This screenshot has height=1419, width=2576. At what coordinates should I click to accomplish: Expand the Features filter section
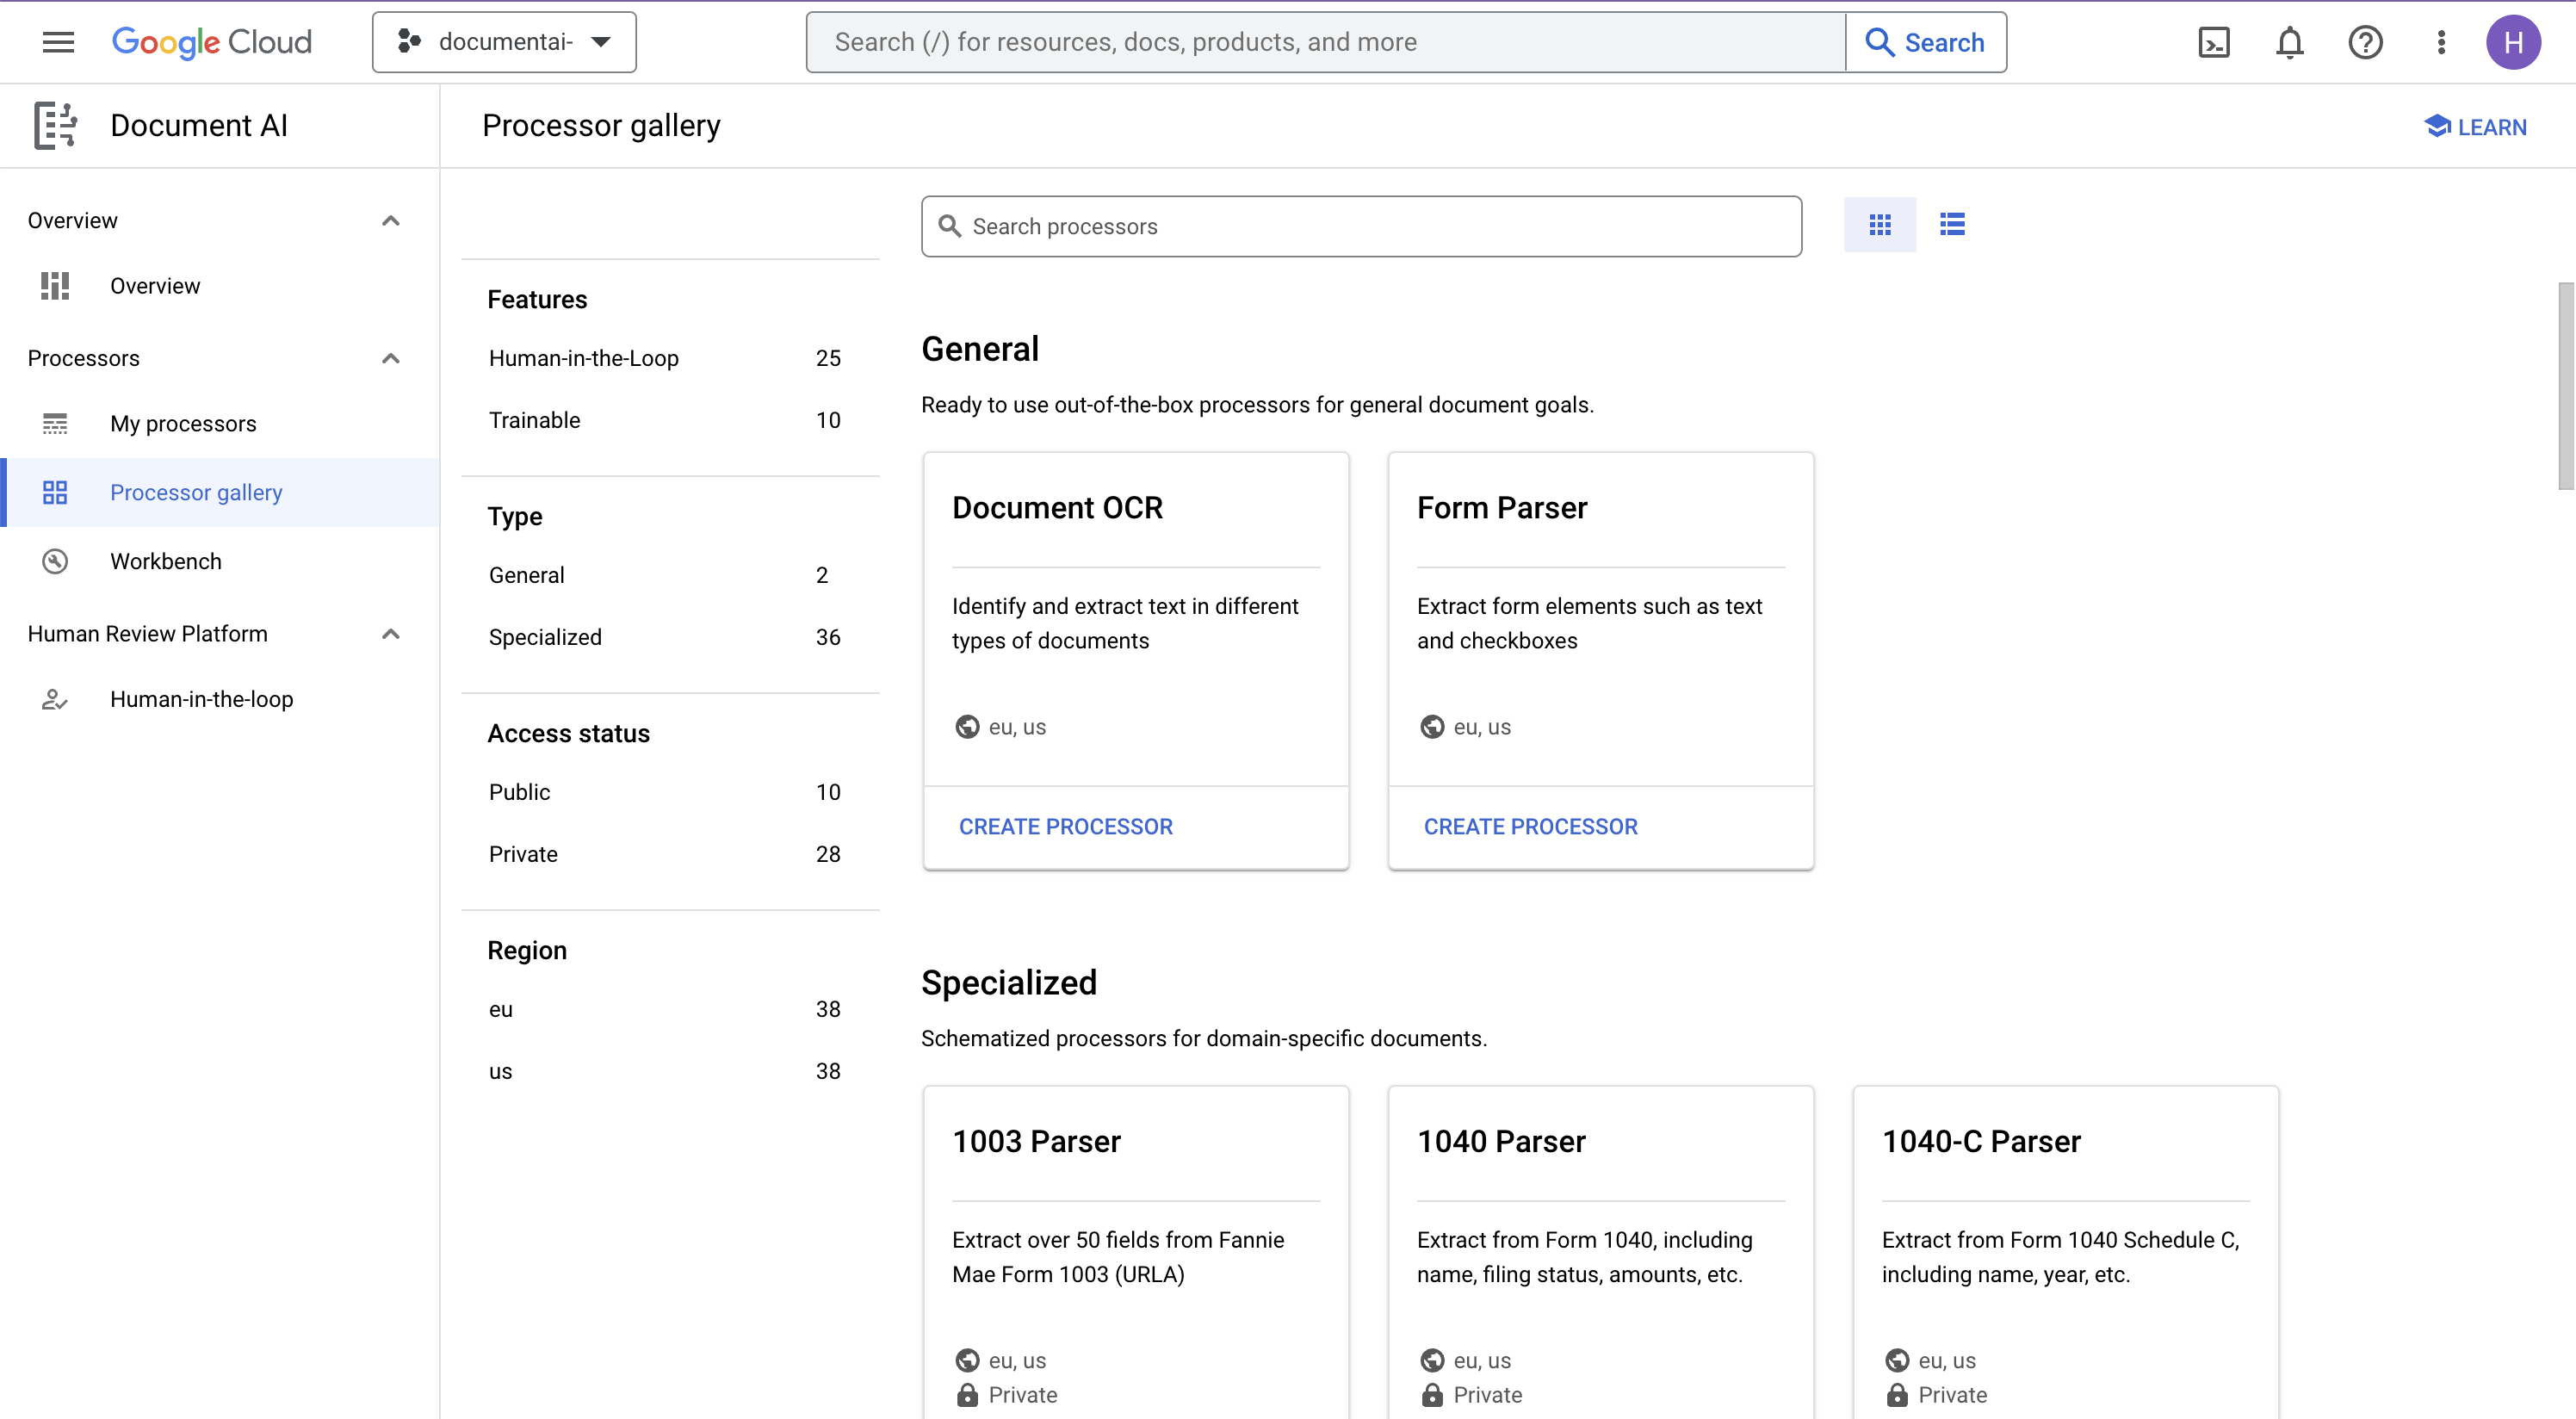click(x=536, y=299)
